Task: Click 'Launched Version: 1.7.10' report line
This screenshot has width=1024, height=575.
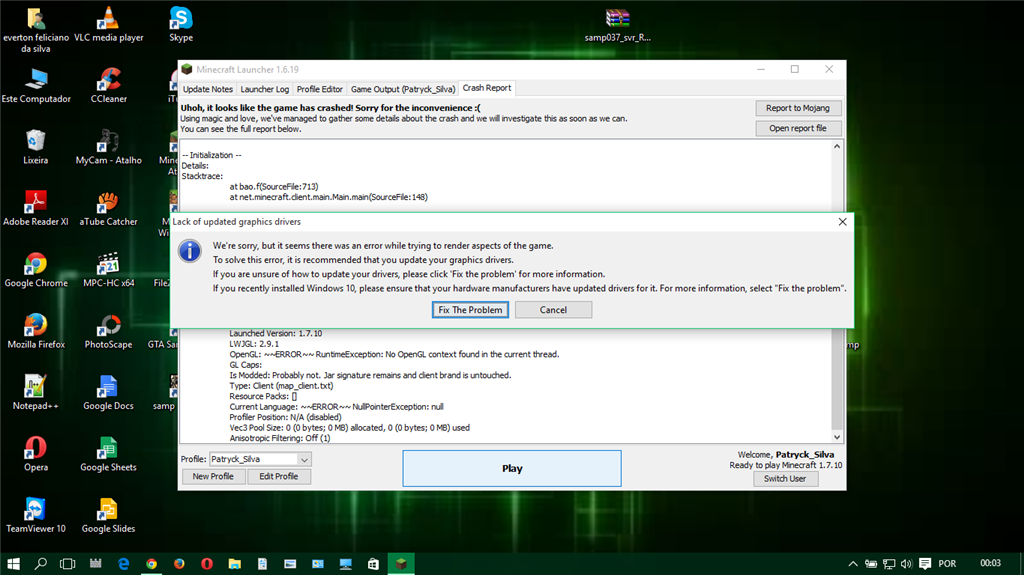Action: pos(276,333)
